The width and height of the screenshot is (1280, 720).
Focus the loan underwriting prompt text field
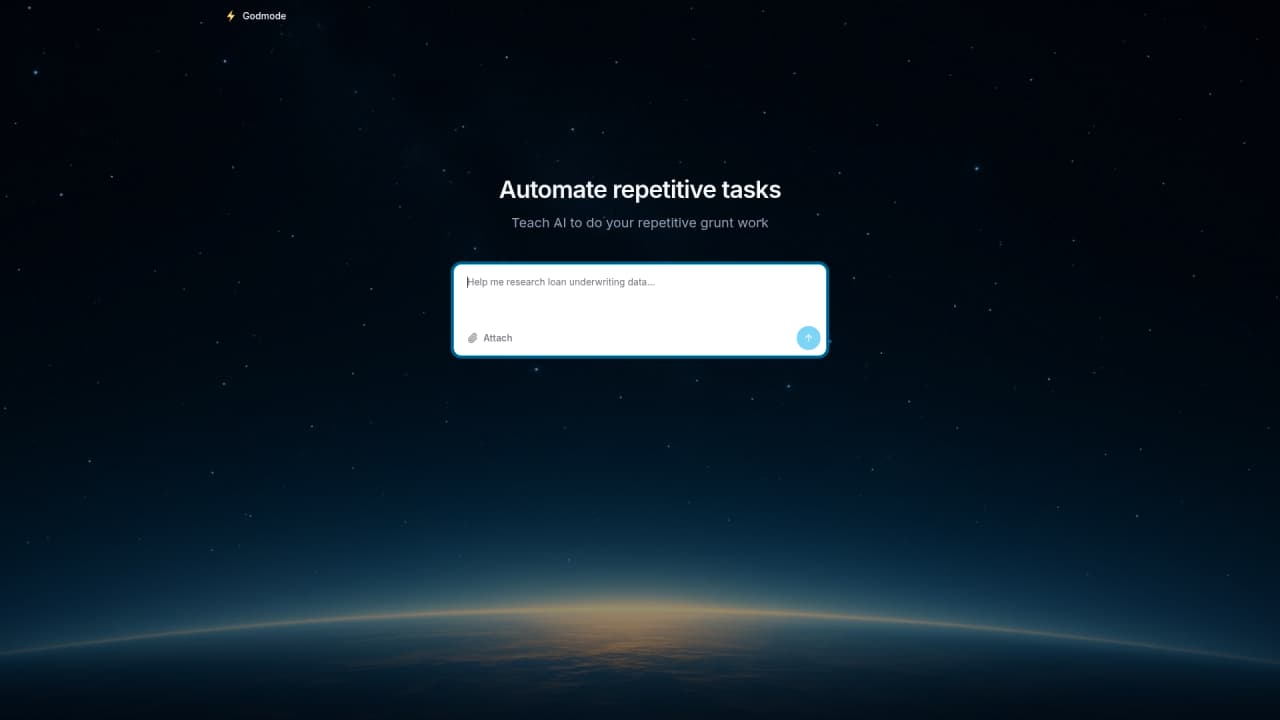(x=640, y=294)
